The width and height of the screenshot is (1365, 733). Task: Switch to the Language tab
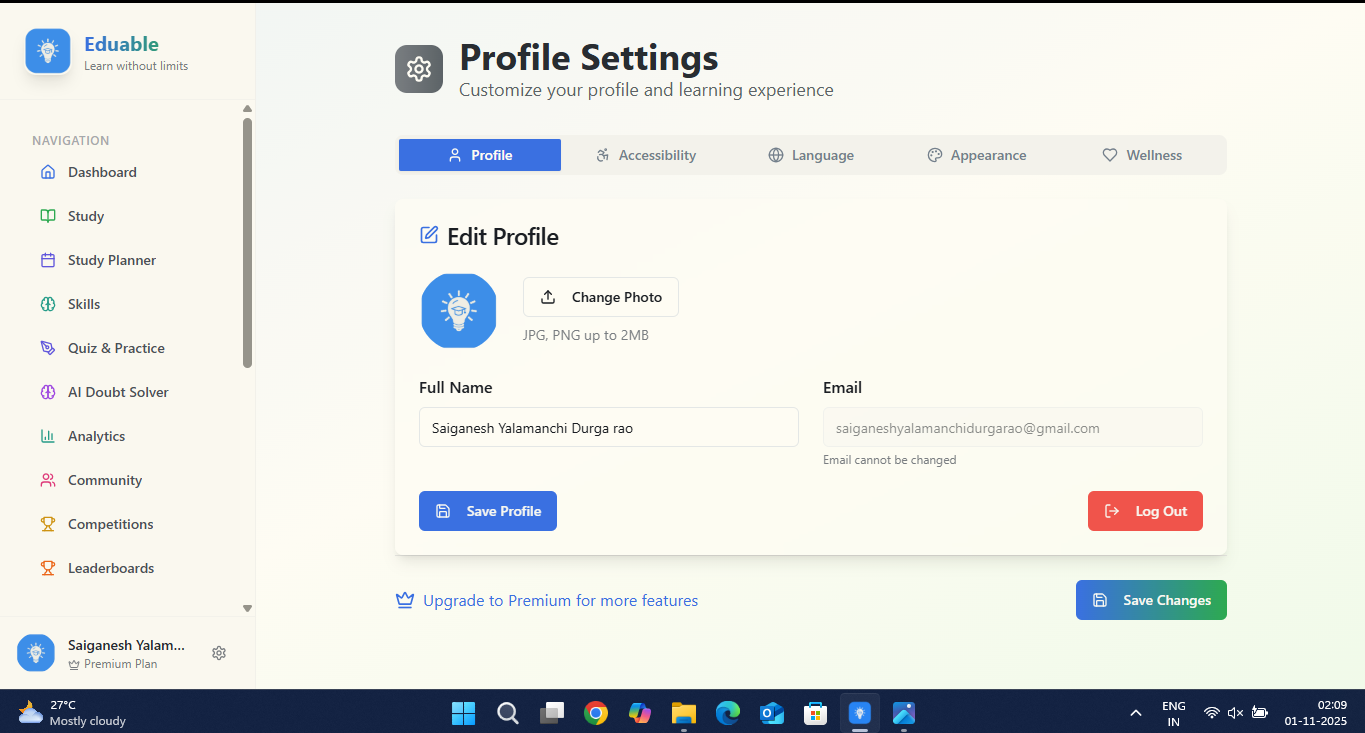click(811, 155)
